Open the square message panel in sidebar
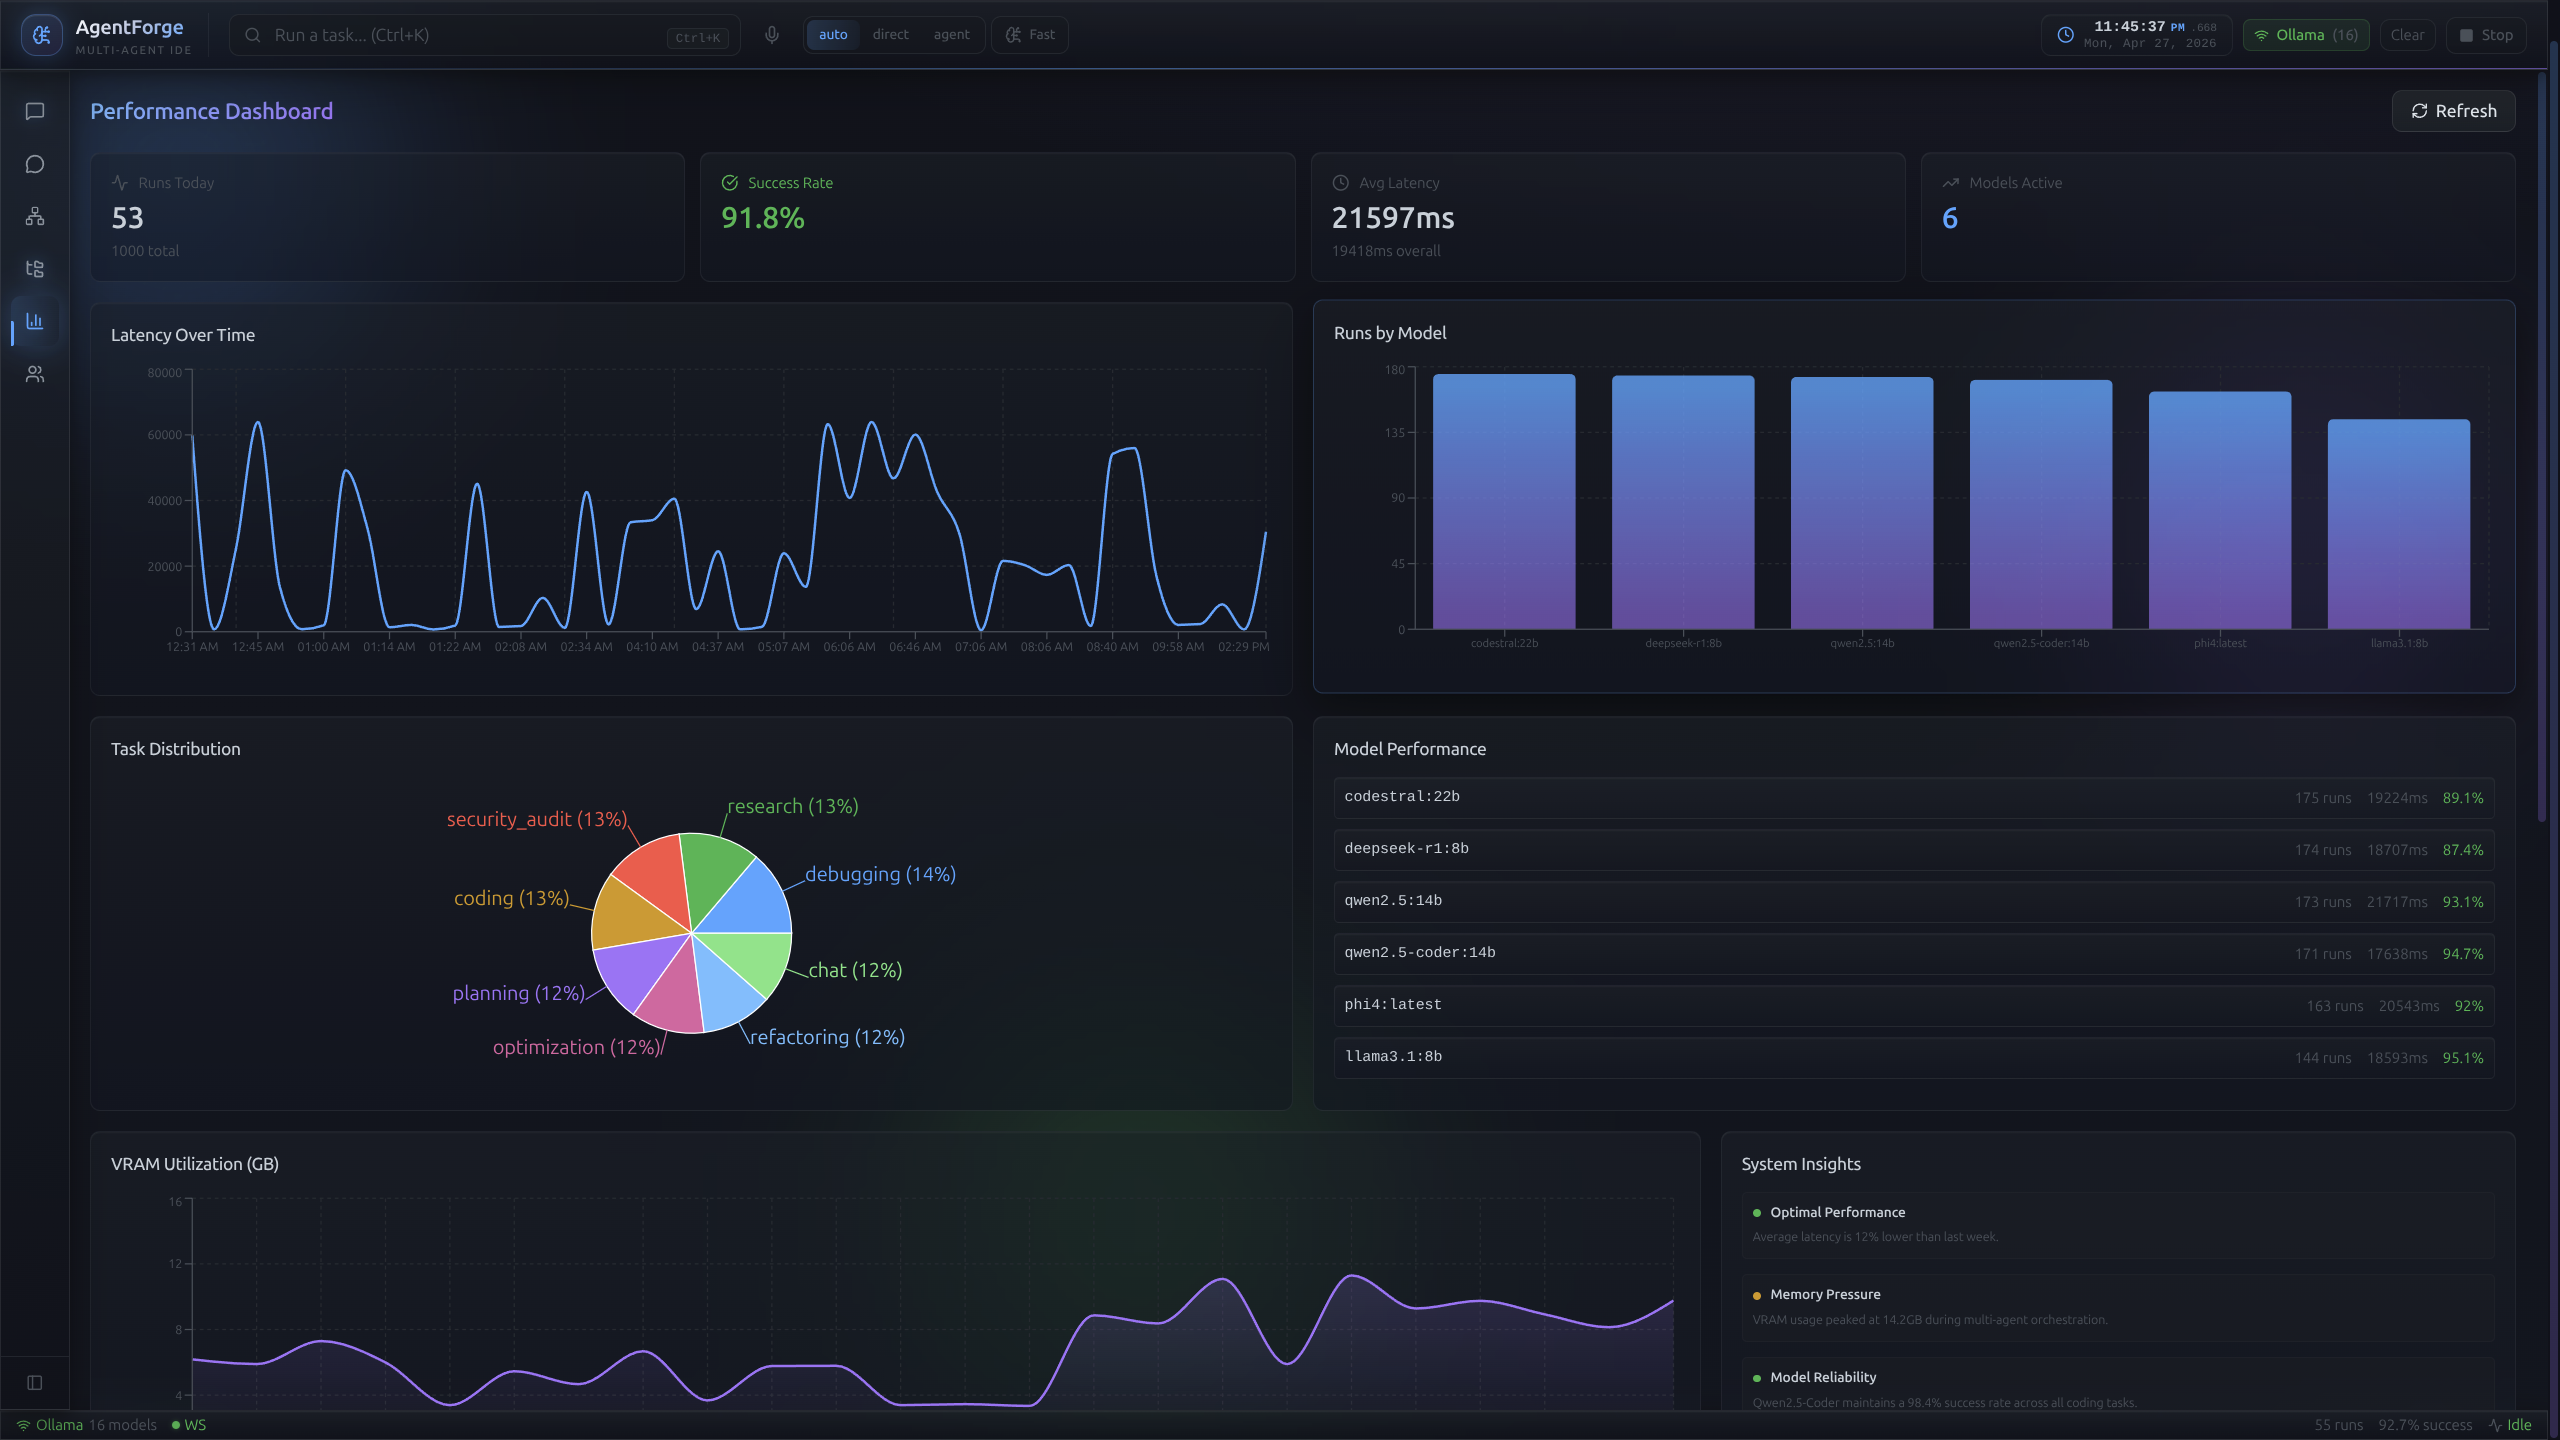This screenshot has width=2560, height=1440. 35,111
